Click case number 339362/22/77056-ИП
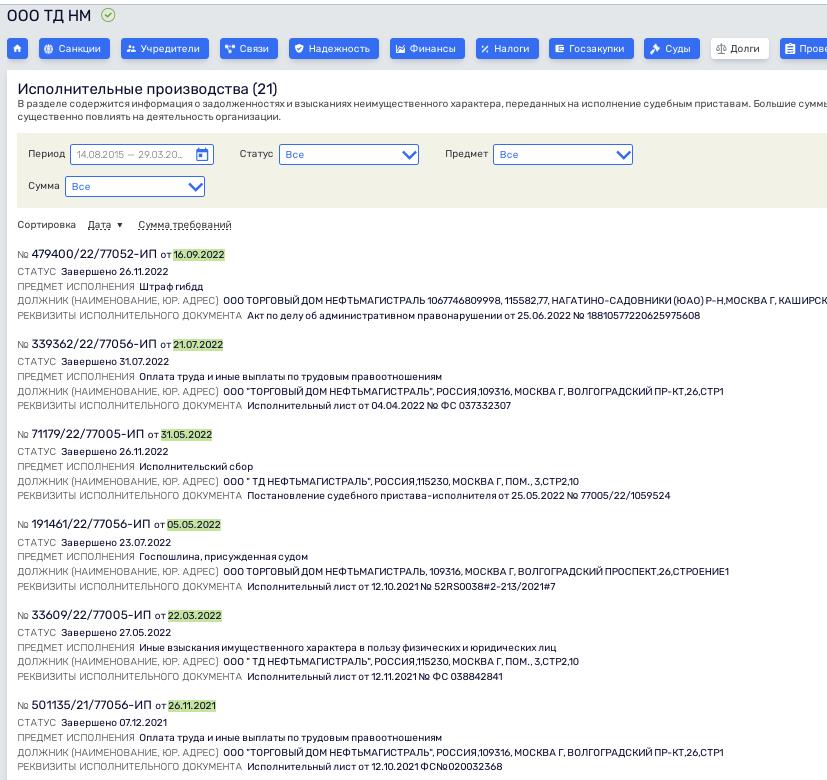The image size is (827, 780). pyautogui.click(x=94, y=344)
